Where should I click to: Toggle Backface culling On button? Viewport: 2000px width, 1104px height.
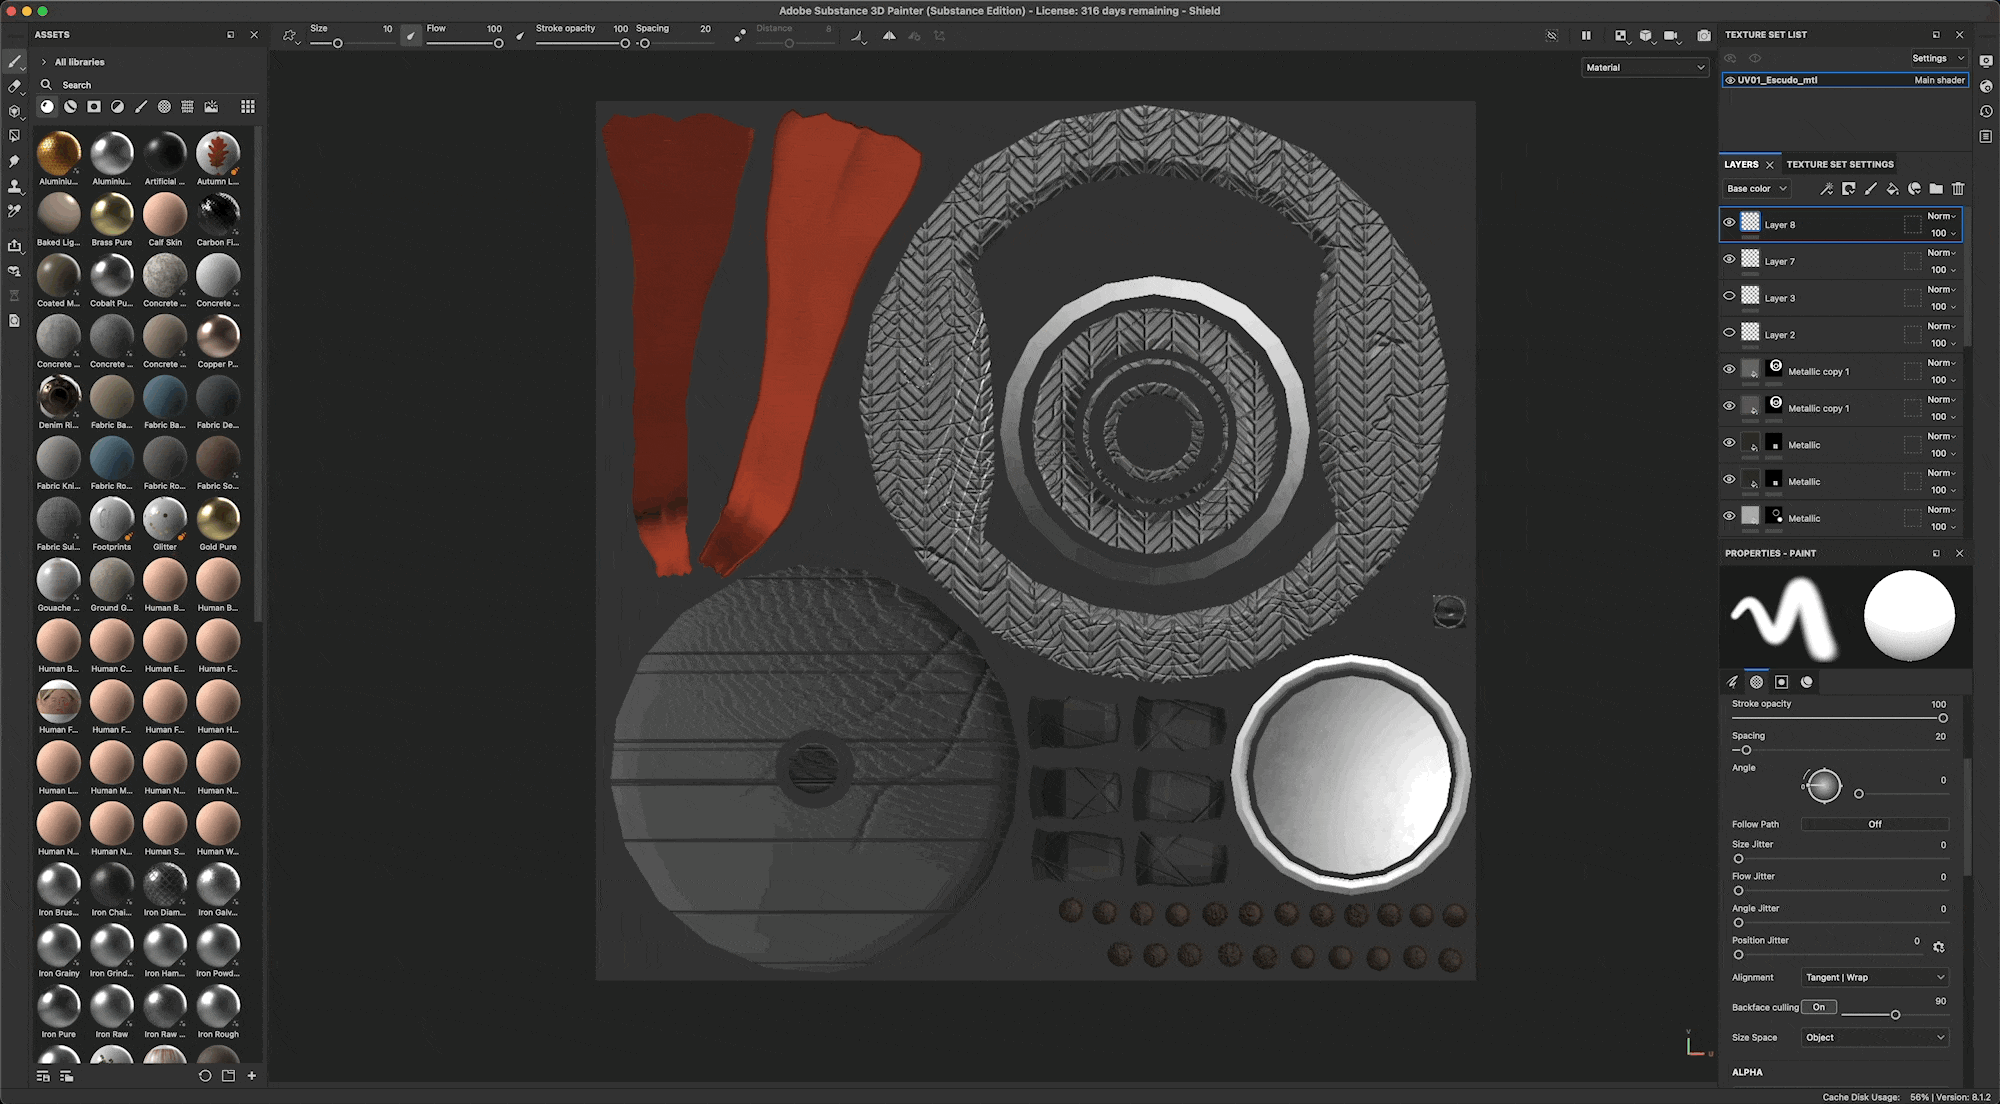(x=1818, y=1007)
